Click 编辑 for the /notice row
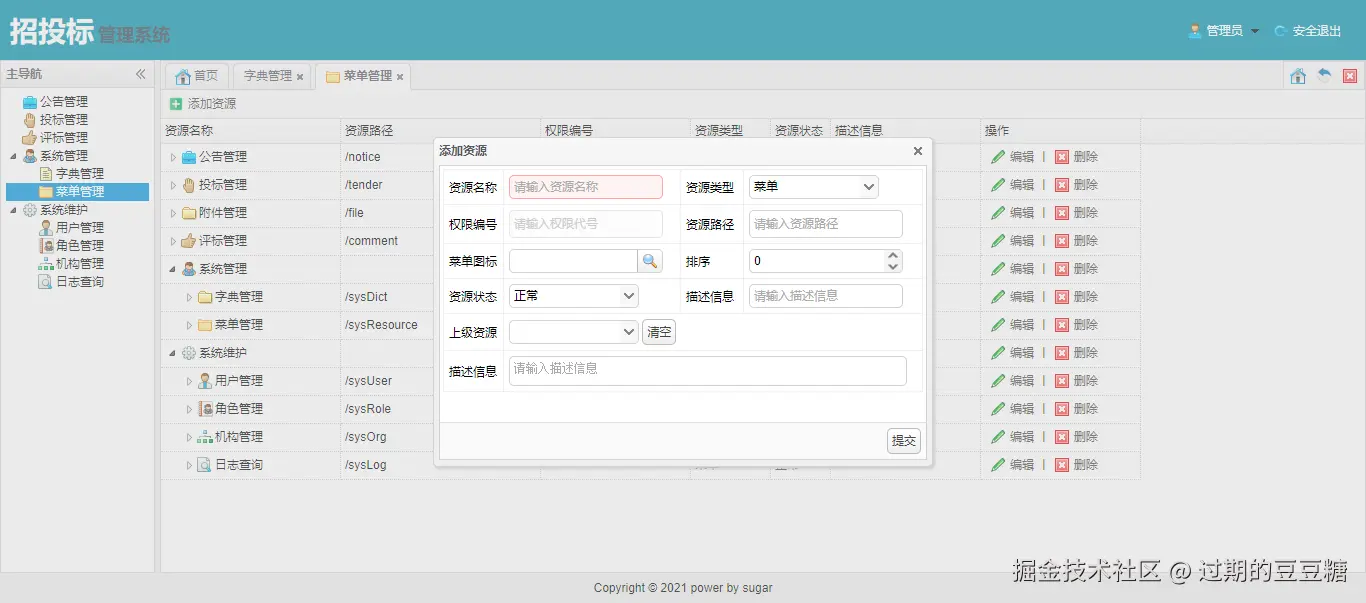Screen dimensions: 1366x603 (x=1013, y=157)
